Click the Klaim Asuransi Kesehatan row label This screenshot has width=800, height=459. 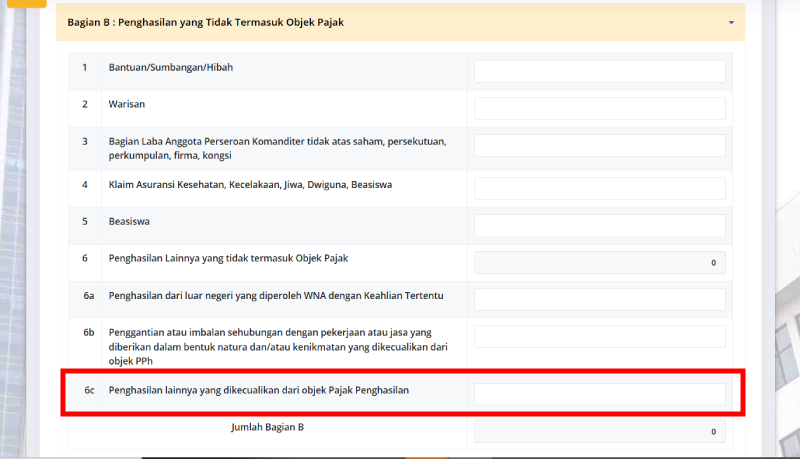(x=250, y=185)
